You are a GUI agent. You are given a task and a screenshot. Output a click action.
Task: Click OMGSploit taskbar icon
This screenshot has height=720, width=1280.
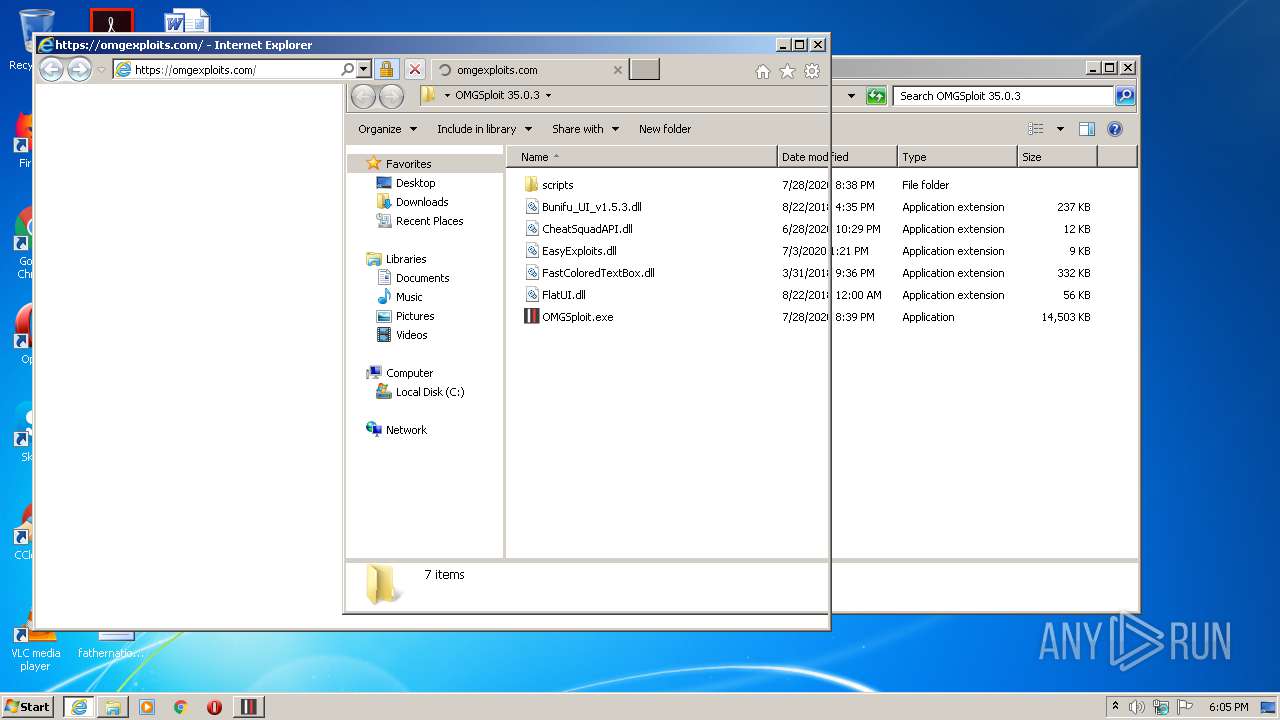pos(249,707)
